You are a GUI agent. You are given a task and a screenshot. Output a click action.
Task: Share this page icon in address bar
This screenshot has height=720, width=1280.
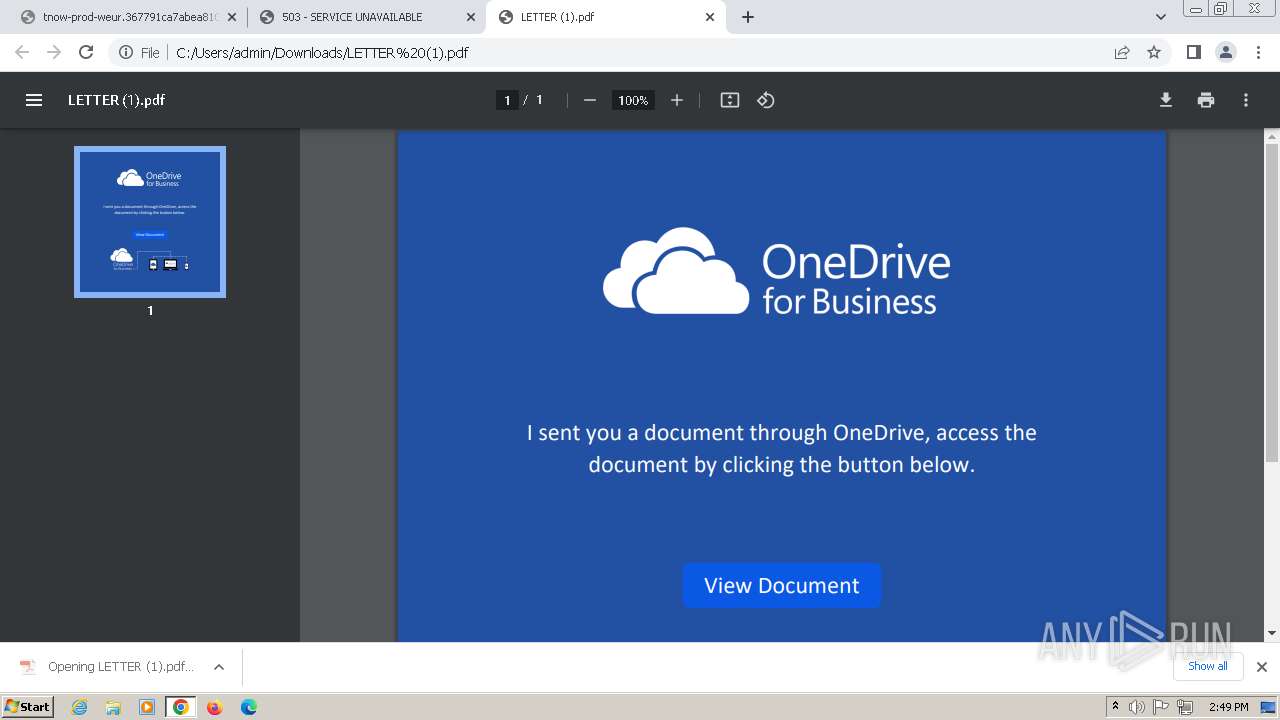pos(1122,52)
